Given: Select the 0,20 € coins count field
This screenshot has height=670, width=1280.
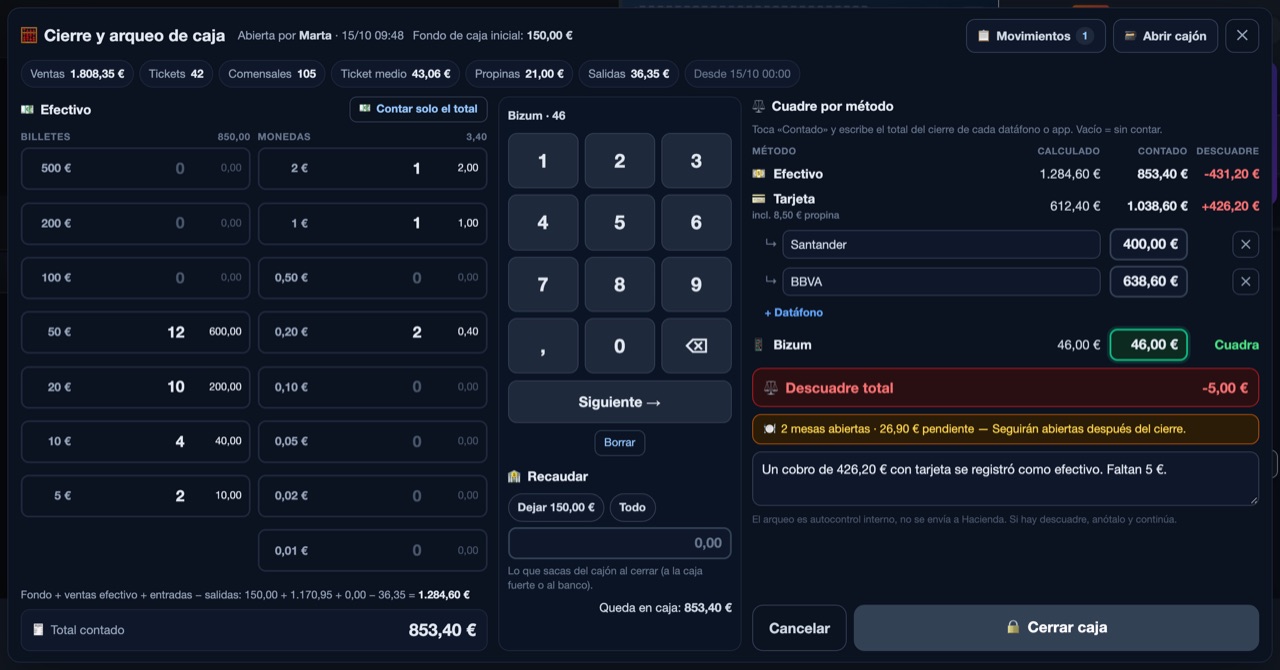Looking at the screenshot, I should tap(372, 332).
